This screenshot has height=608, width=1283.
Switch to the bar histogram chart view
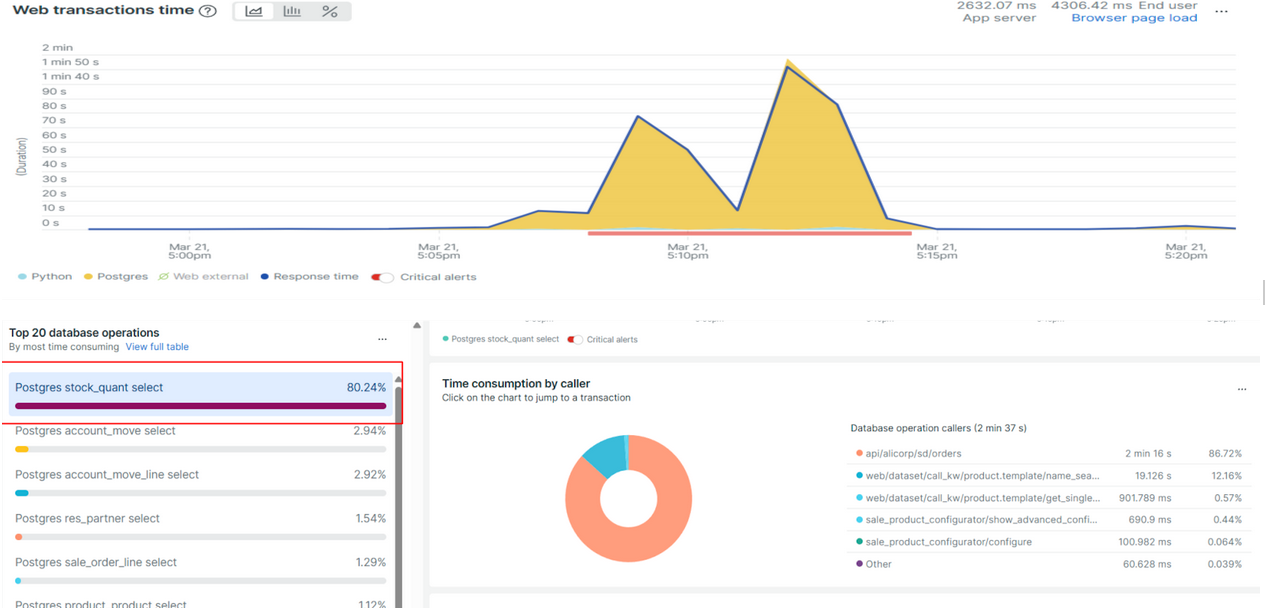[x=292, y=12]
